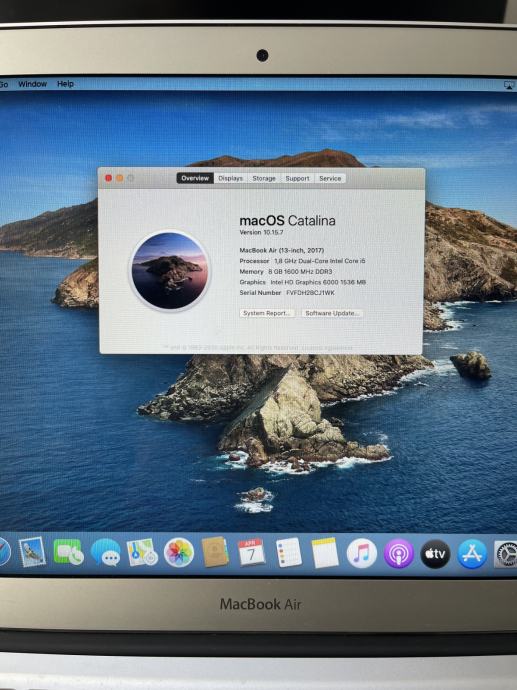This screenshot has height=690, width=517.
Task: Click the macOS Catalina logo image
Action: [x=170, y=271]
